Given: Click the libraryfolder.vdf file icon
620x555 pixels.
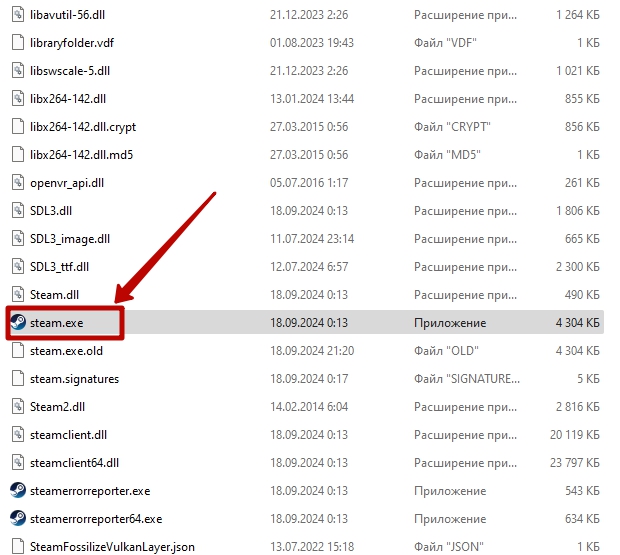Looking at the screenshot, I should [18, 43].
